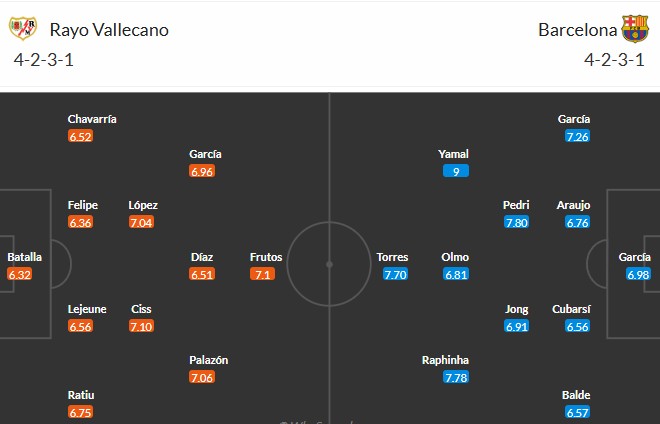Click Araujo's 6.76 rating badge
Image resolution: width=660 pixels, height=424 pixels.
point(577,222)
